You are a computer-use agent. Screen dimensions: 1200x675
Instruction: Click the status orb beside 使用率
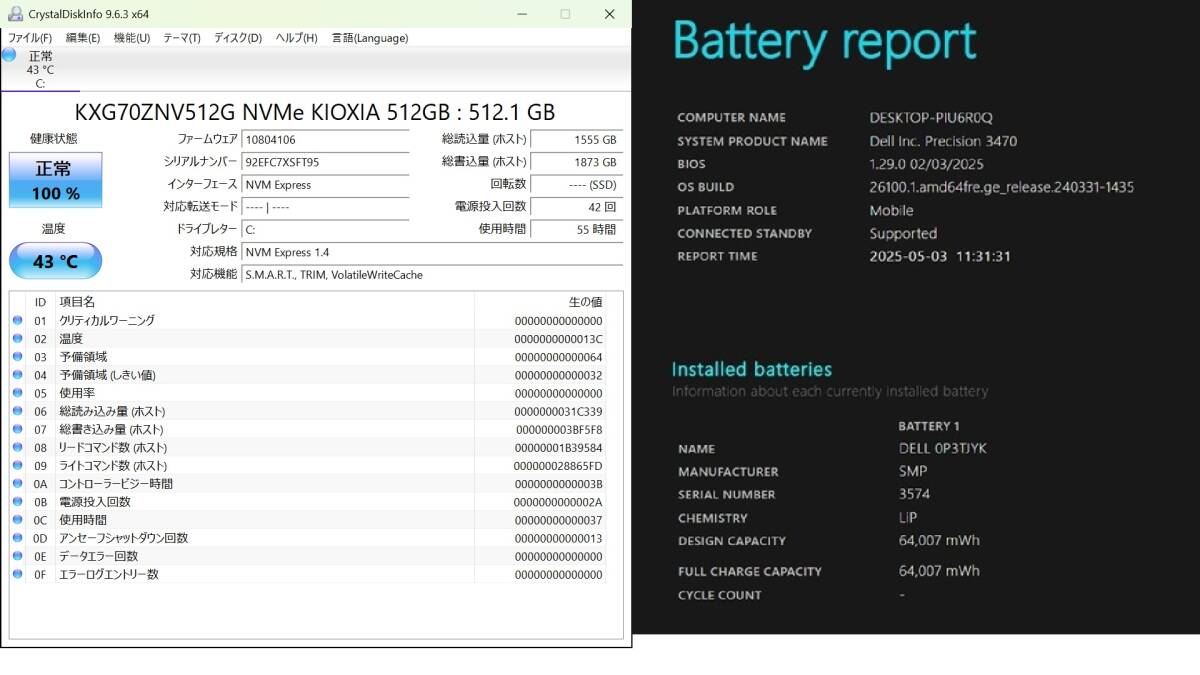[17, 393]
